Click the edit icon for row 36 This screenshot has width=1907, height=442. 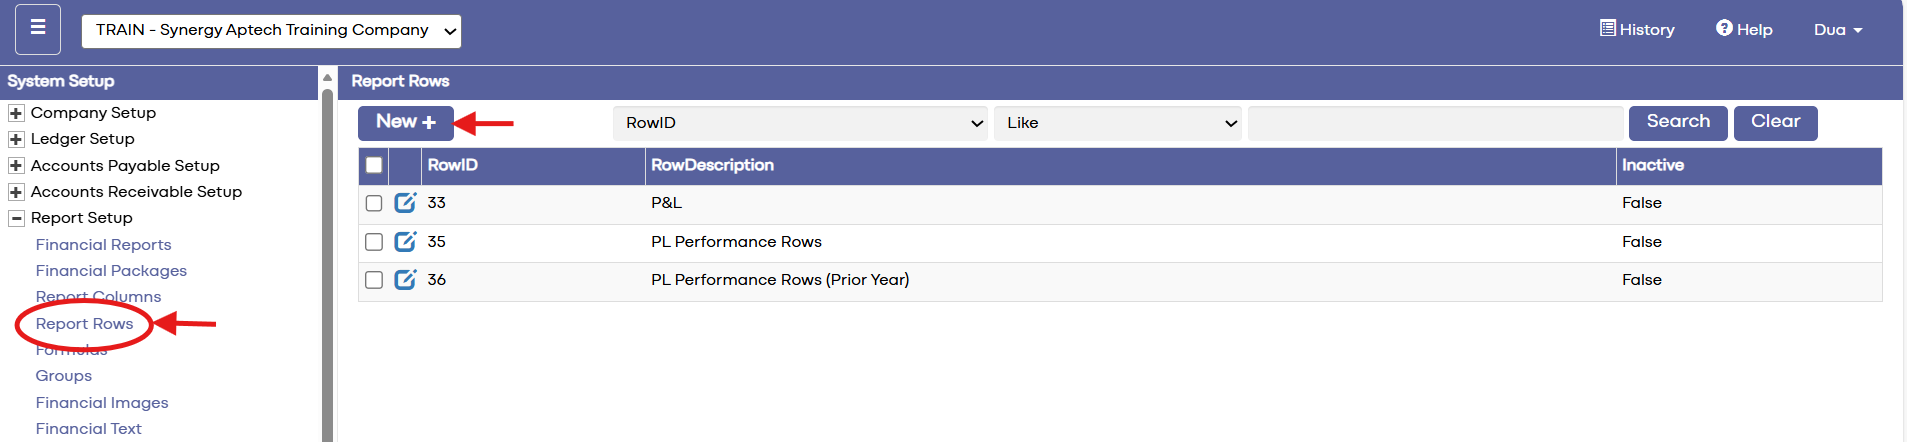(x=405, y=280)
